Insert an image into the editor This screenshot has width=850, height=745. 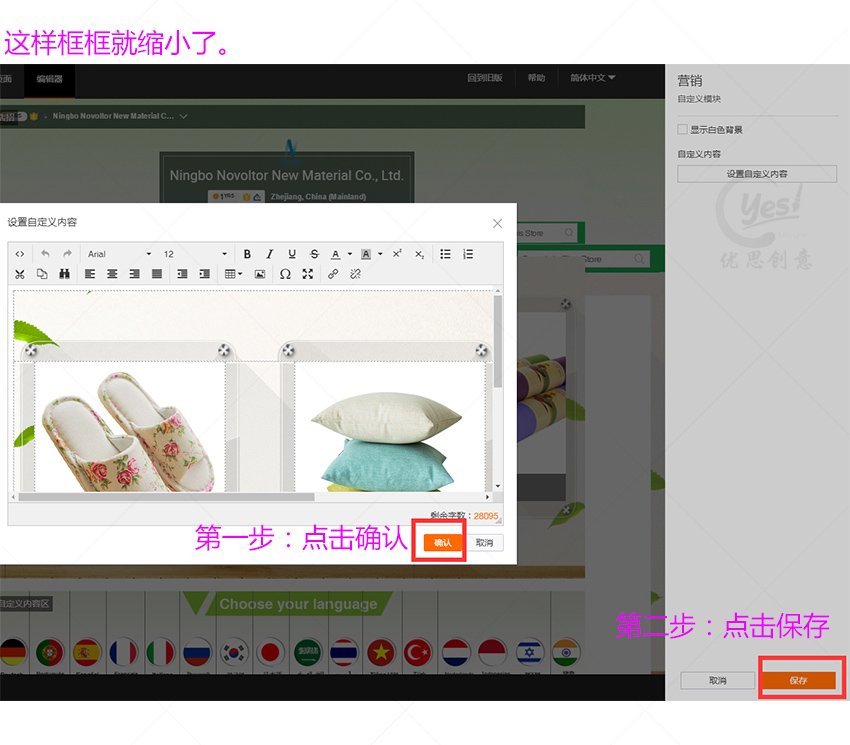click(x=260, y=273)
